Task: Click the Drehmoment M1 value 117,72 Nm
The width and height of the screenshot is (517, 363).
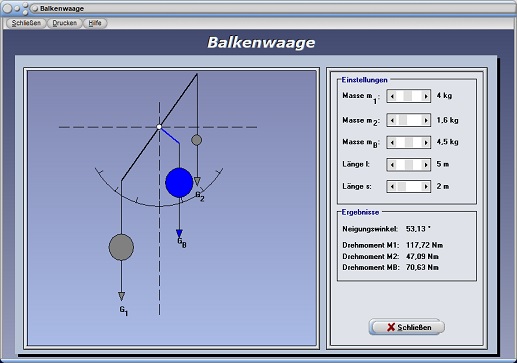Action: (424, 245)
